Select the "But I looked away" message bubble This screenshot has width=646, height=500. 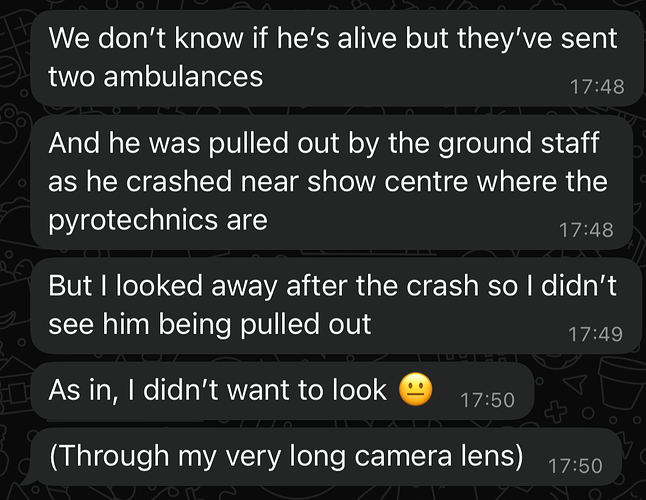coord(300,302)
